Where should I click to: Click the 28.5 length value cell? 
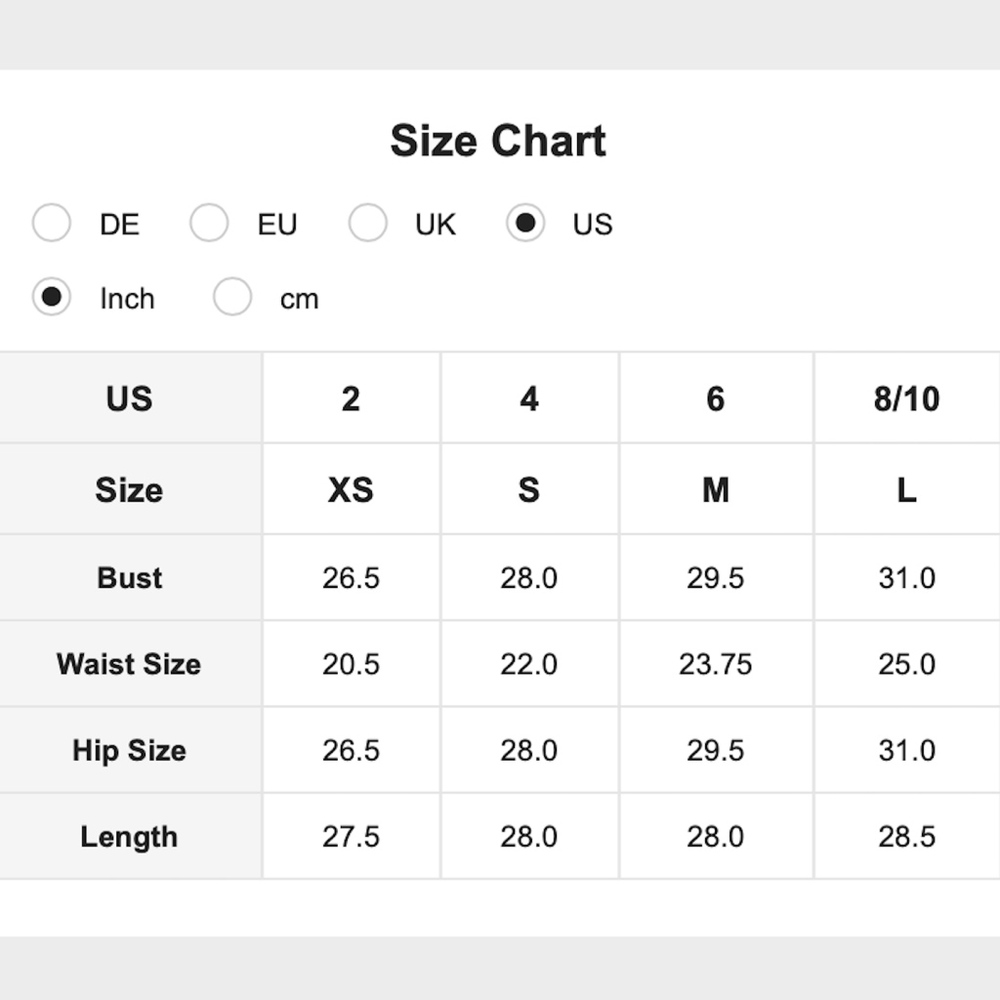(x=906, y=837)
